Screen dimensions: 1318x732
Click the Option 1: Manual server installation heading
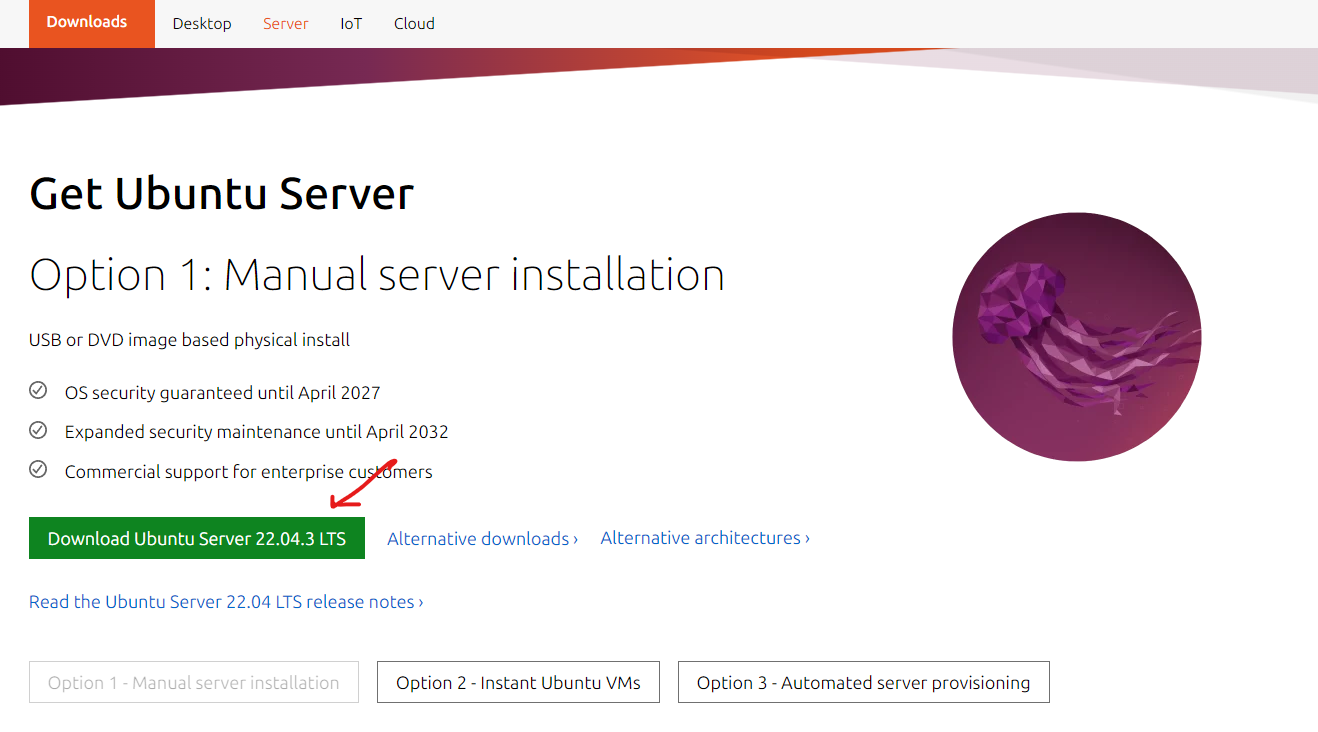[376, 275]
